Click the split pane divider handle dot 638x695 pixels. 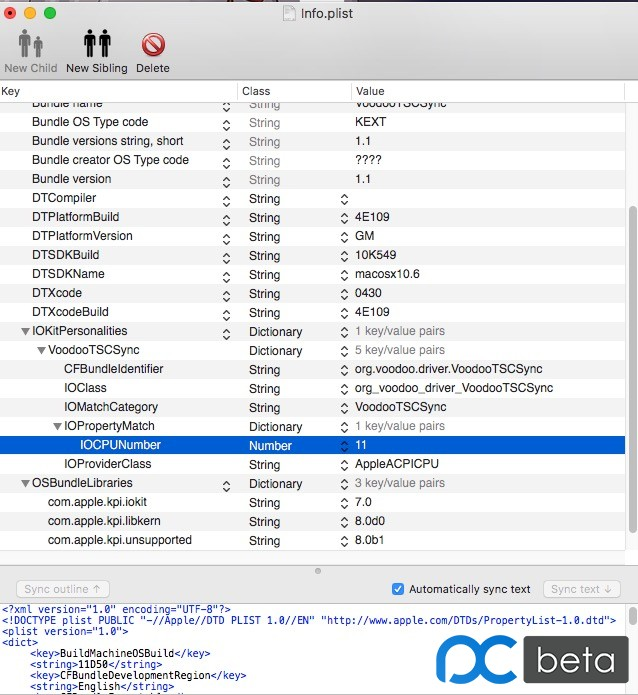(x=318, y=571)
